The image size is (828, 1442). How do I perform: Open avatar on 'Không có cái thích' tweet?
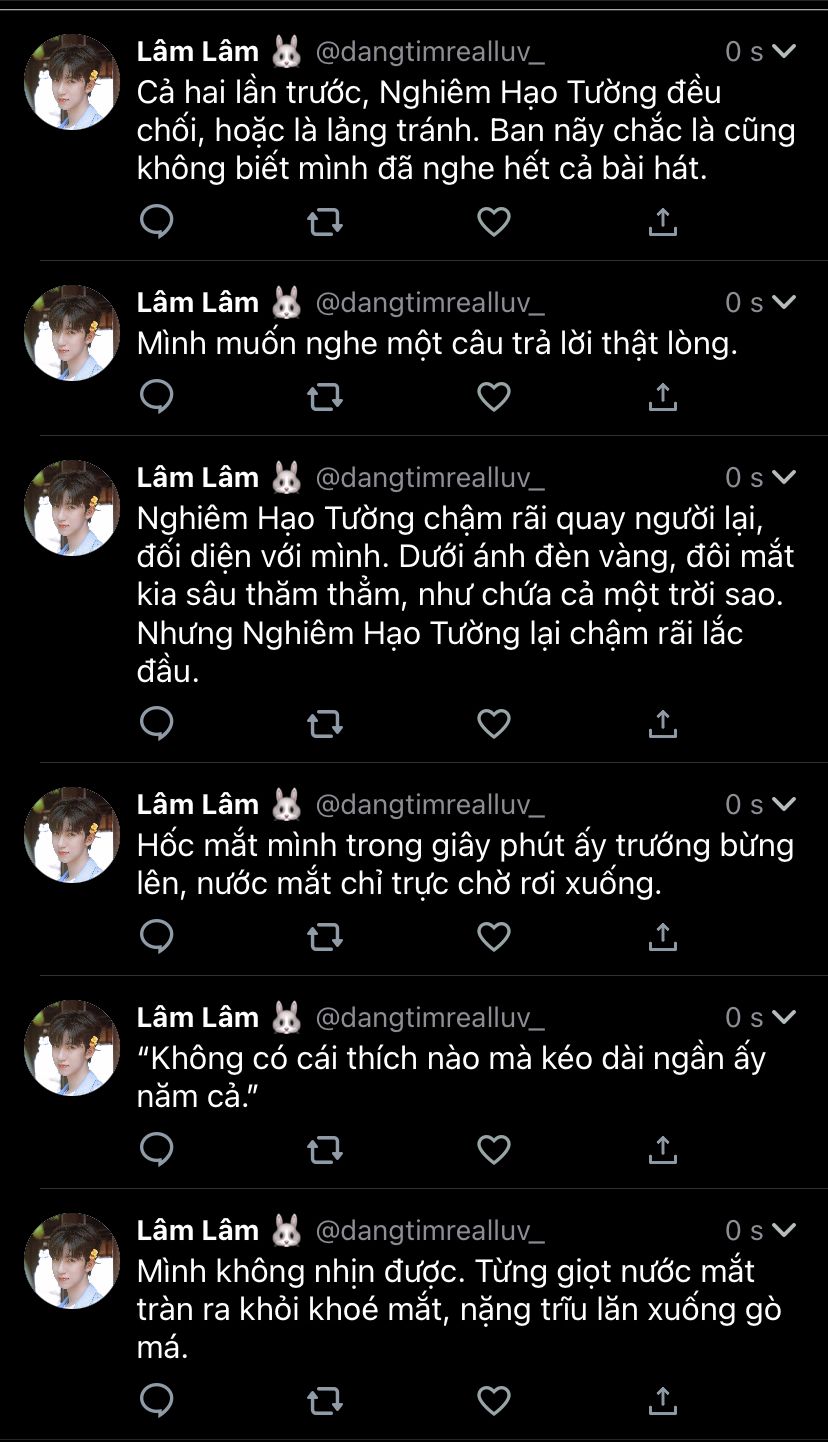72,1048
